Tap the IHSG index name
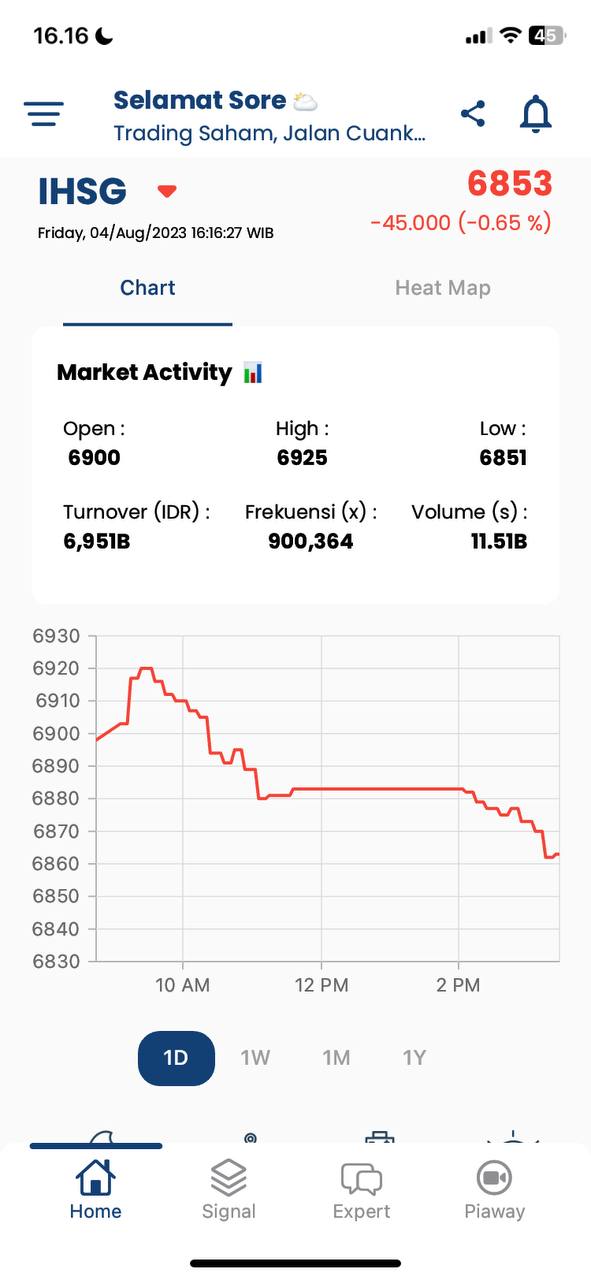The image size is (591, 1280). pyautogui.click(x=82, y=191)
